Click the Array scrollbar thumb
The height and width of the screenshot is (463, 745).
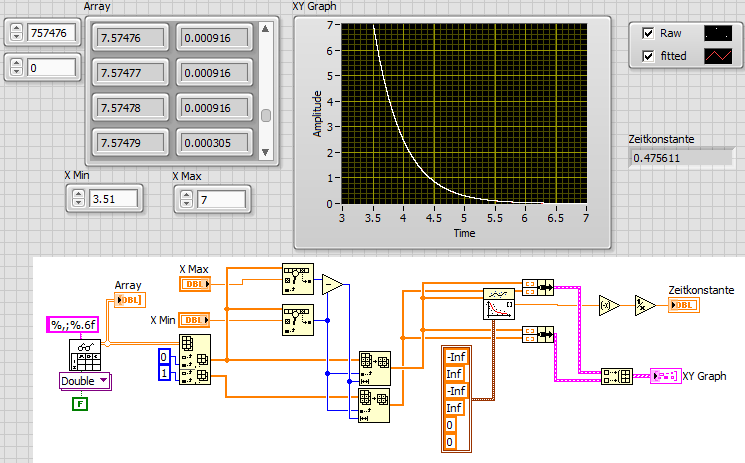tap(266, 116)
